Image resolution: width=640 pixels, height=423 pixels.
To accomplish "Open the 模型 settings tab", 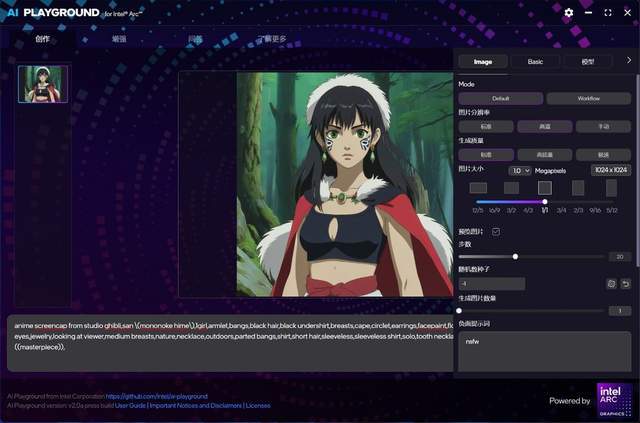I will [x=587, y=62].
